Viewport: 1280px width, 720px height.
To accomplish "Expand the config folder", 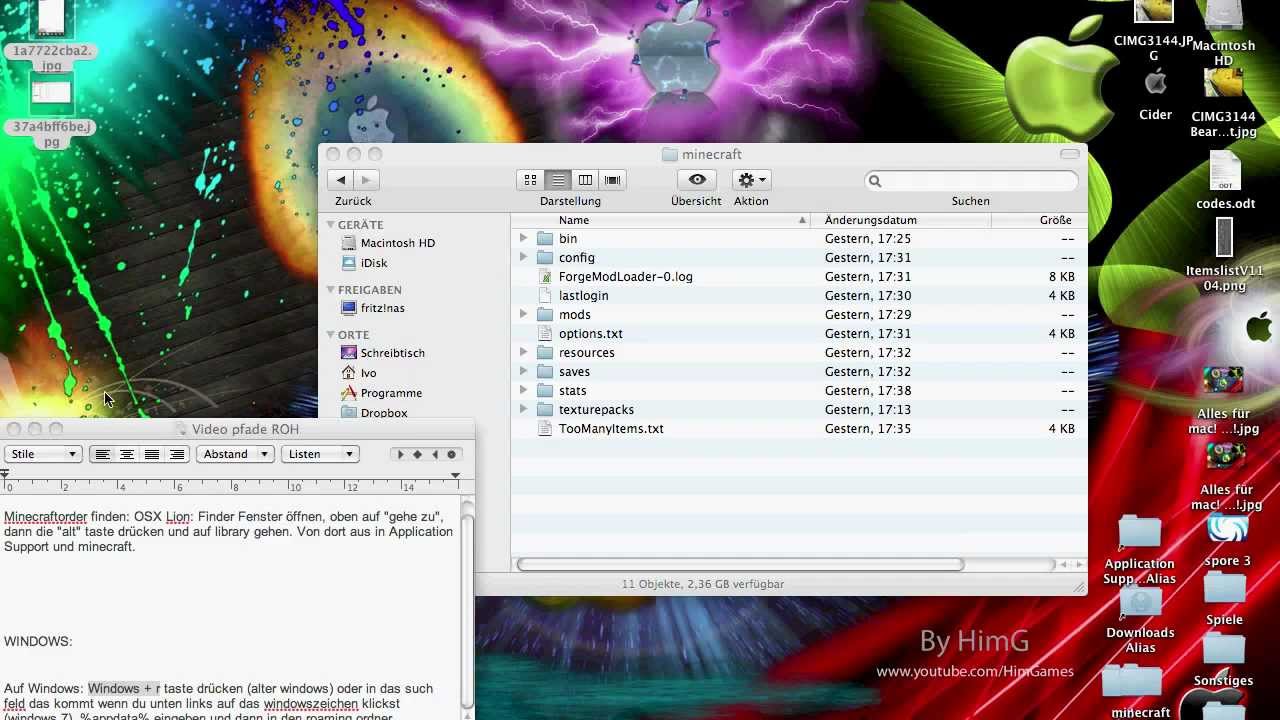I will [523, 257].
